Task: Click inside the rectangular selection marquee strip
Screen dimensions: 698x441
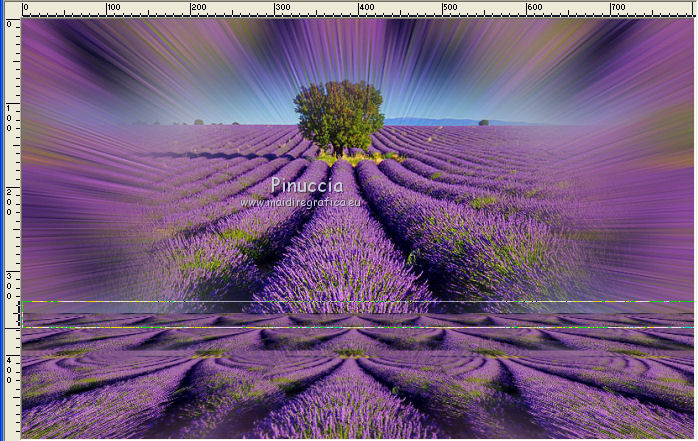Action: [x=358, y=315]
